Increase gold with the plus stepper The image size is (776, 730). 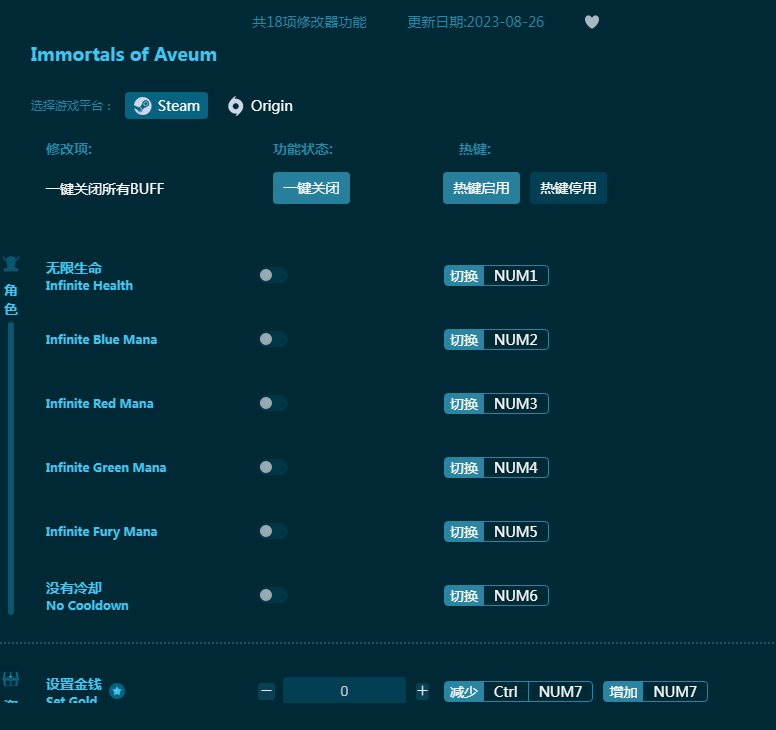tap(422, 691)
